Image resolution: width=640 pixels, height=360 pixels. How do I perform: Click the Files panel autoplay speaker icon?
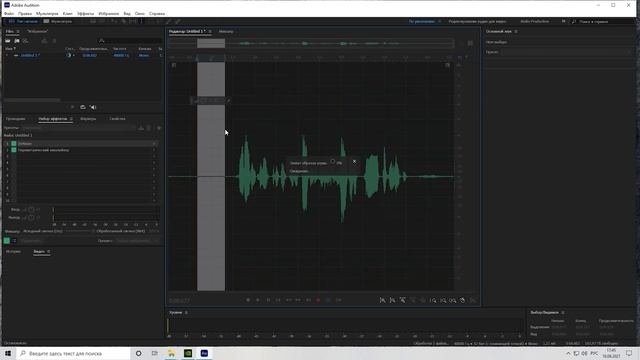click(93, 107)
